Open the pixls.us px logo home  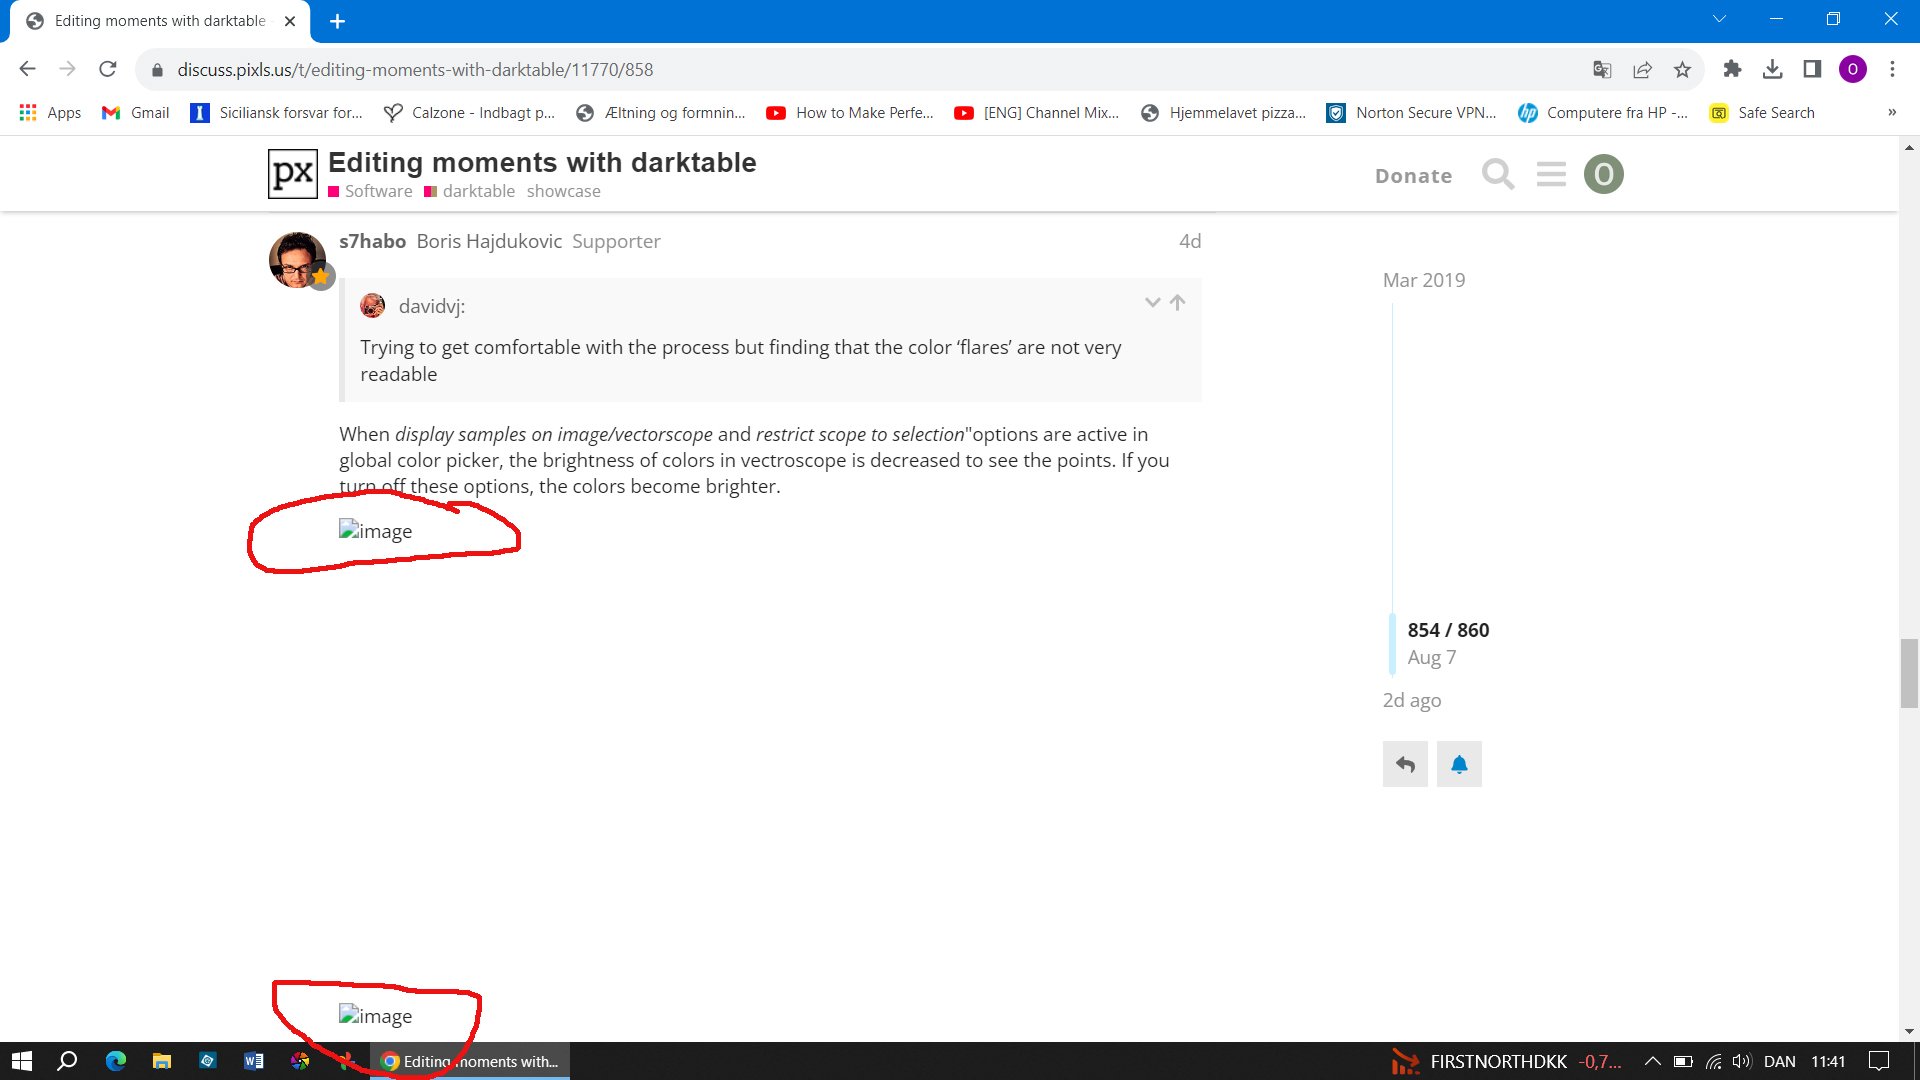(293, 174)
